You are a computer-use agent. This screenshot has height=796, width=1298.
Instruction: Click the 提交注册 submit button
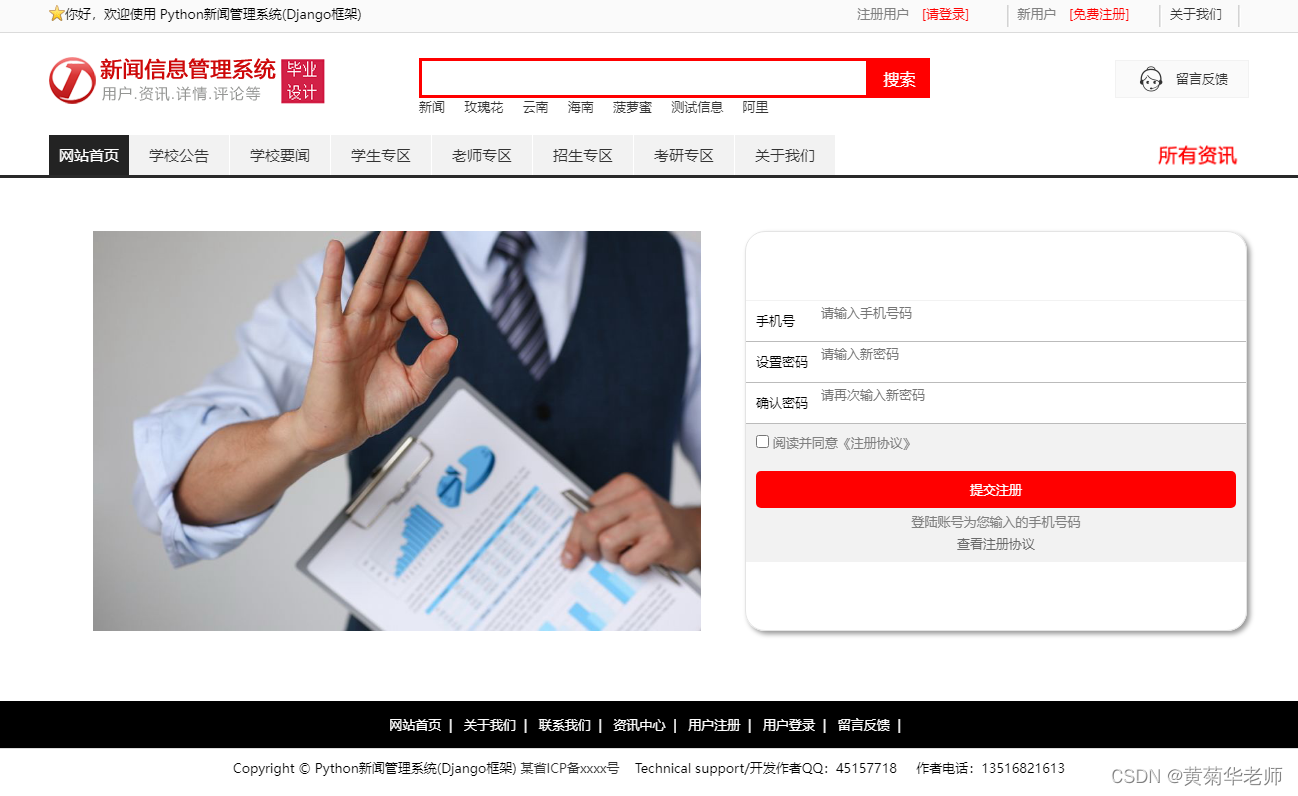[996, 490]
